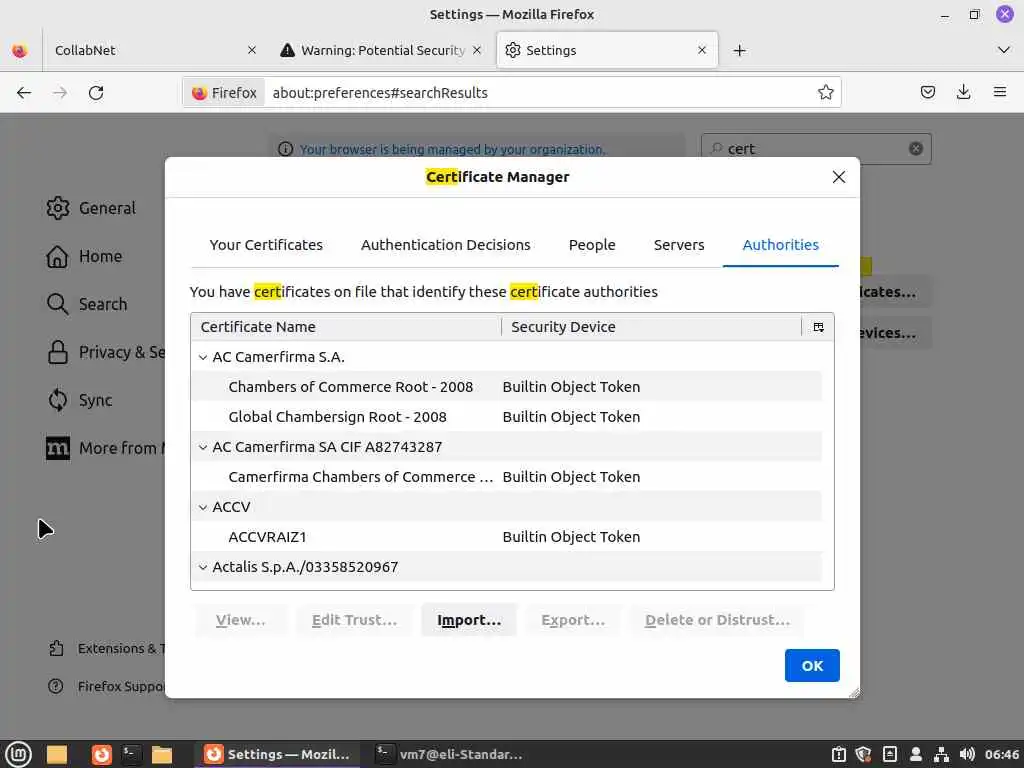
Task: Open a new tab with plus icon
Action: point(739,50)
